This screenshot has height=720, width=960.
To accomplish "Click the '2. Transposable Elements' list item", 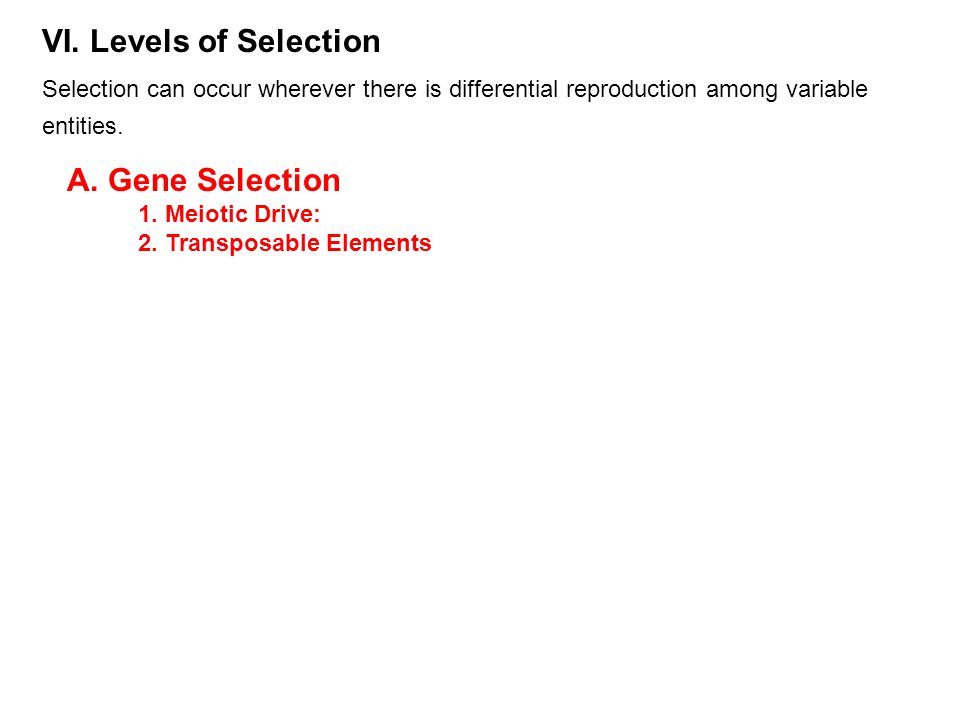I will click(x=285, y=243).
